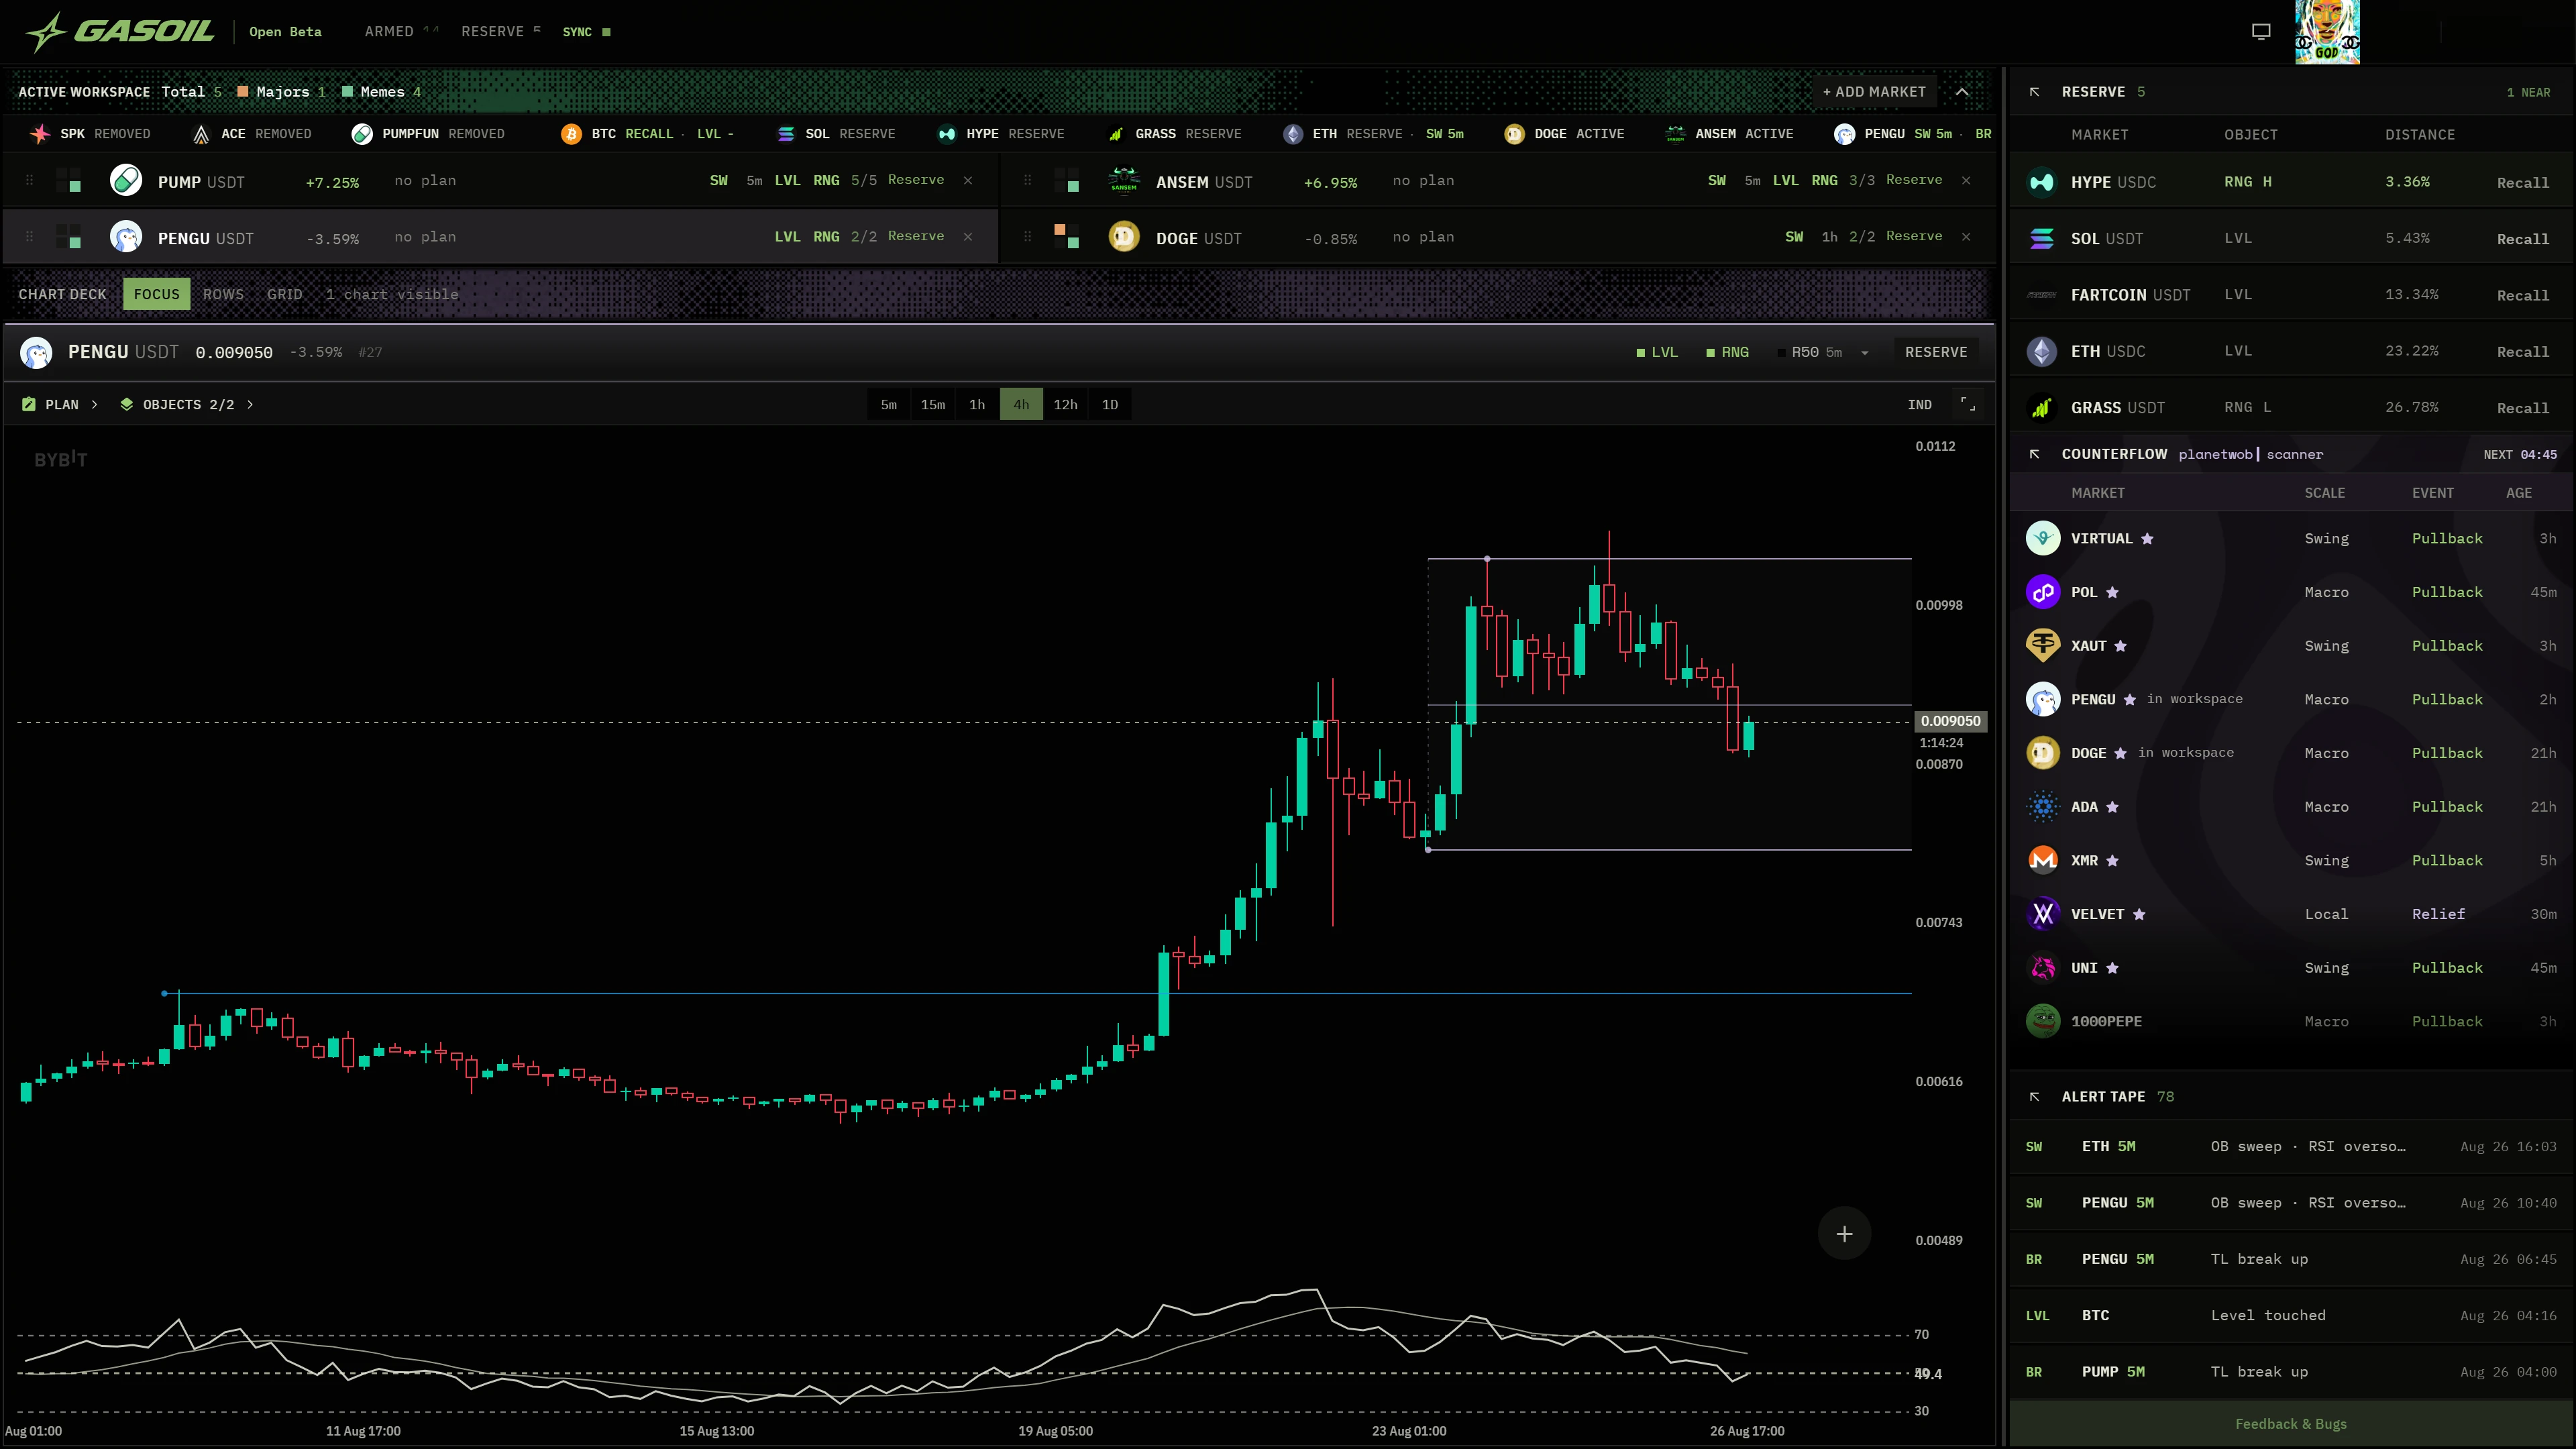Screen dimensions: 2576x1449
Task: Toggle ARMED status in top bar
Action: coord(401,32)
